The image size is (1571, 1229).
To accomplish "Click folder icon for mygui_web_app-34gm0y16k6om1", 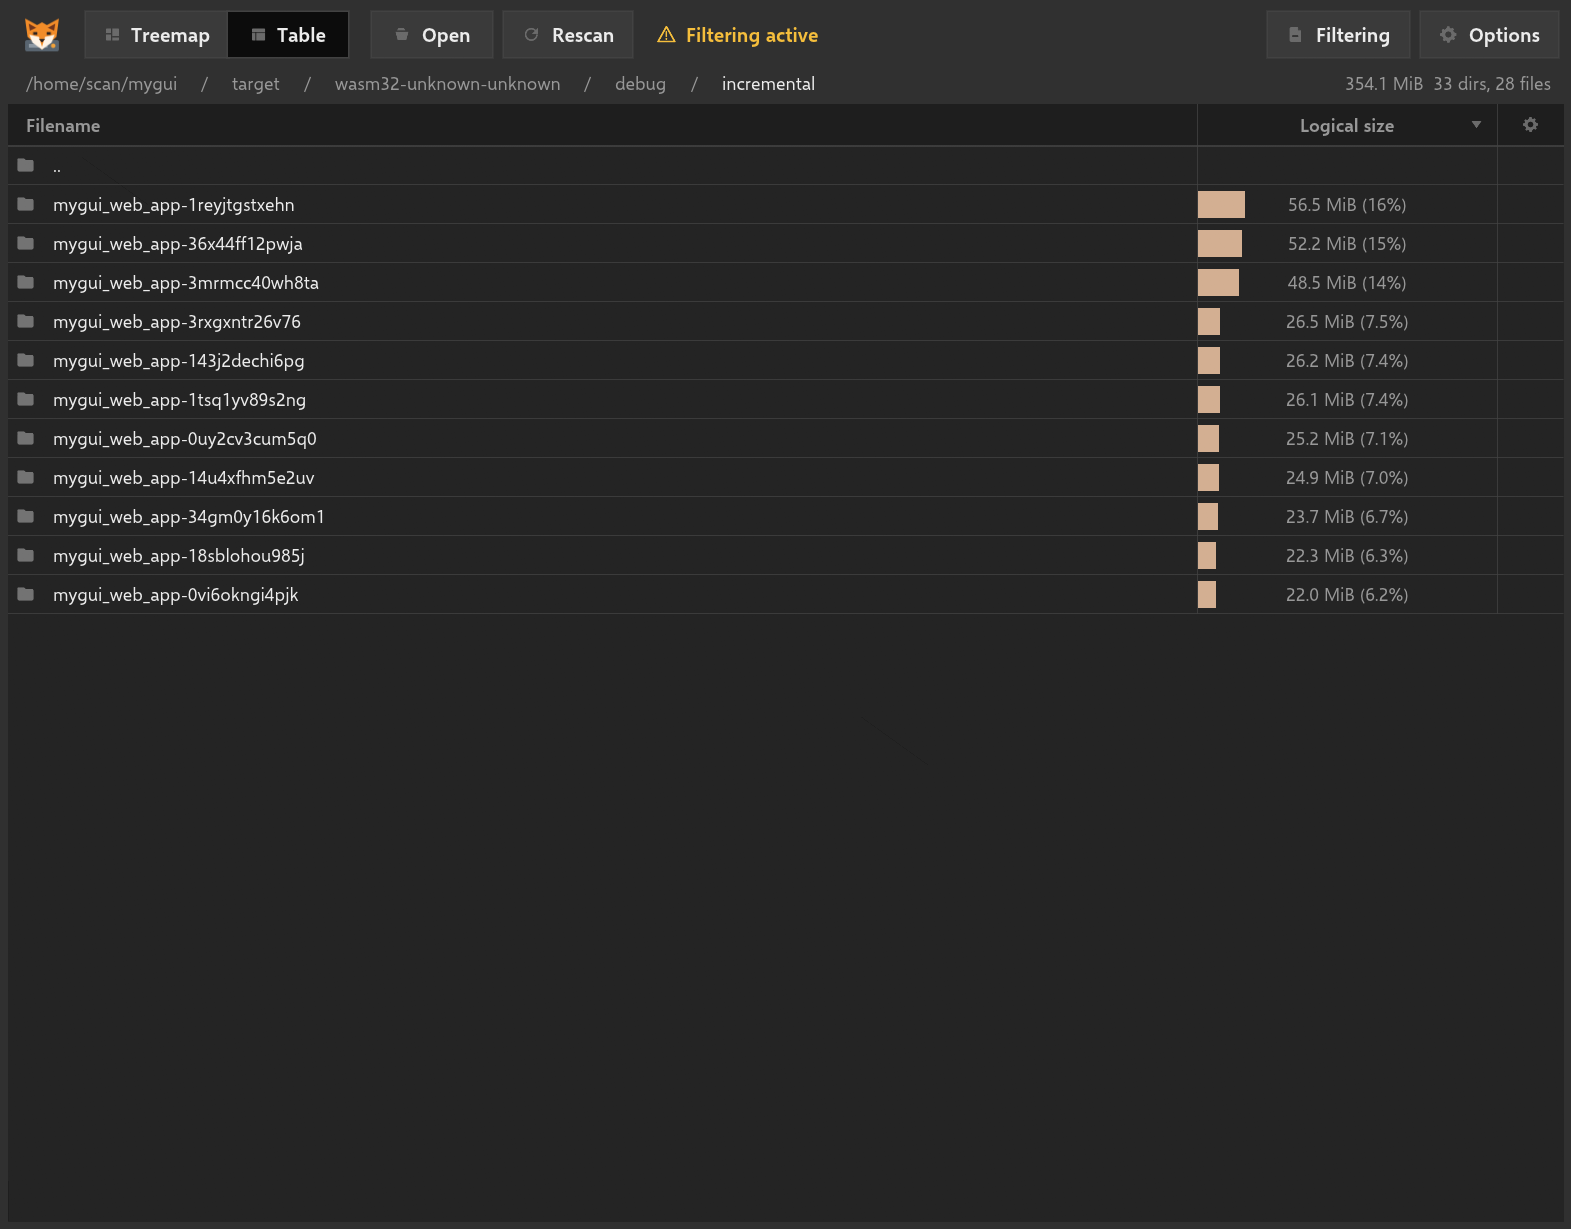I will tap(26, 516).
